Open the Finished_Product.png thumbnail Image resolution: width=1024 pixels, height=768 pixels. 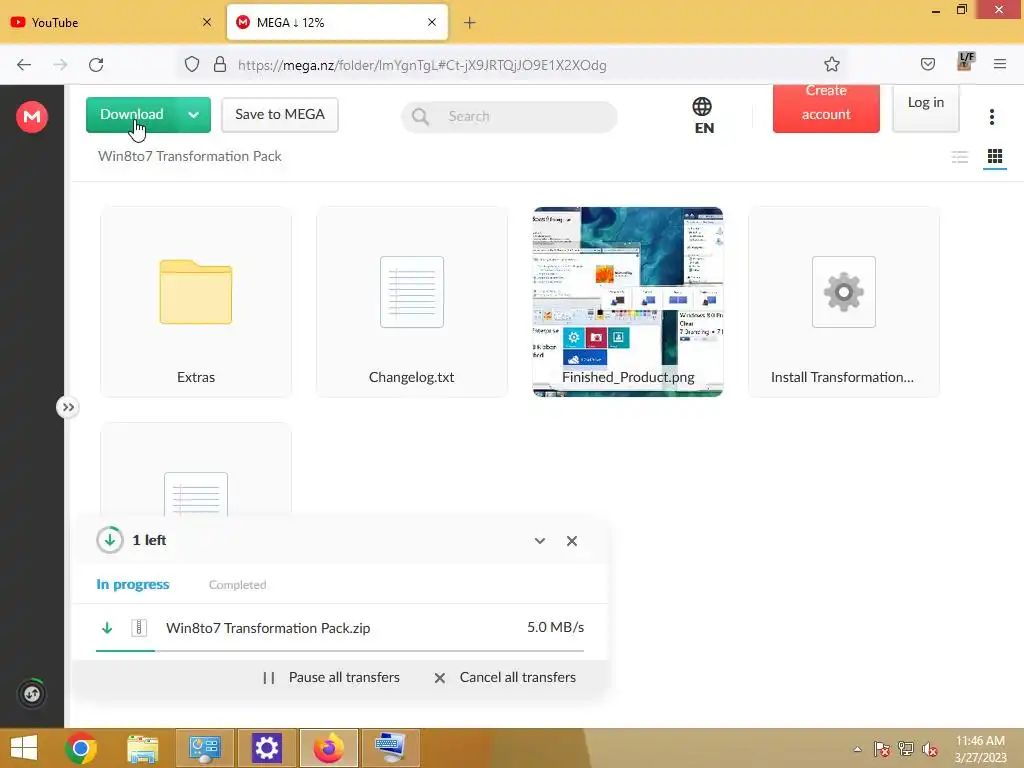coord(628,302)
